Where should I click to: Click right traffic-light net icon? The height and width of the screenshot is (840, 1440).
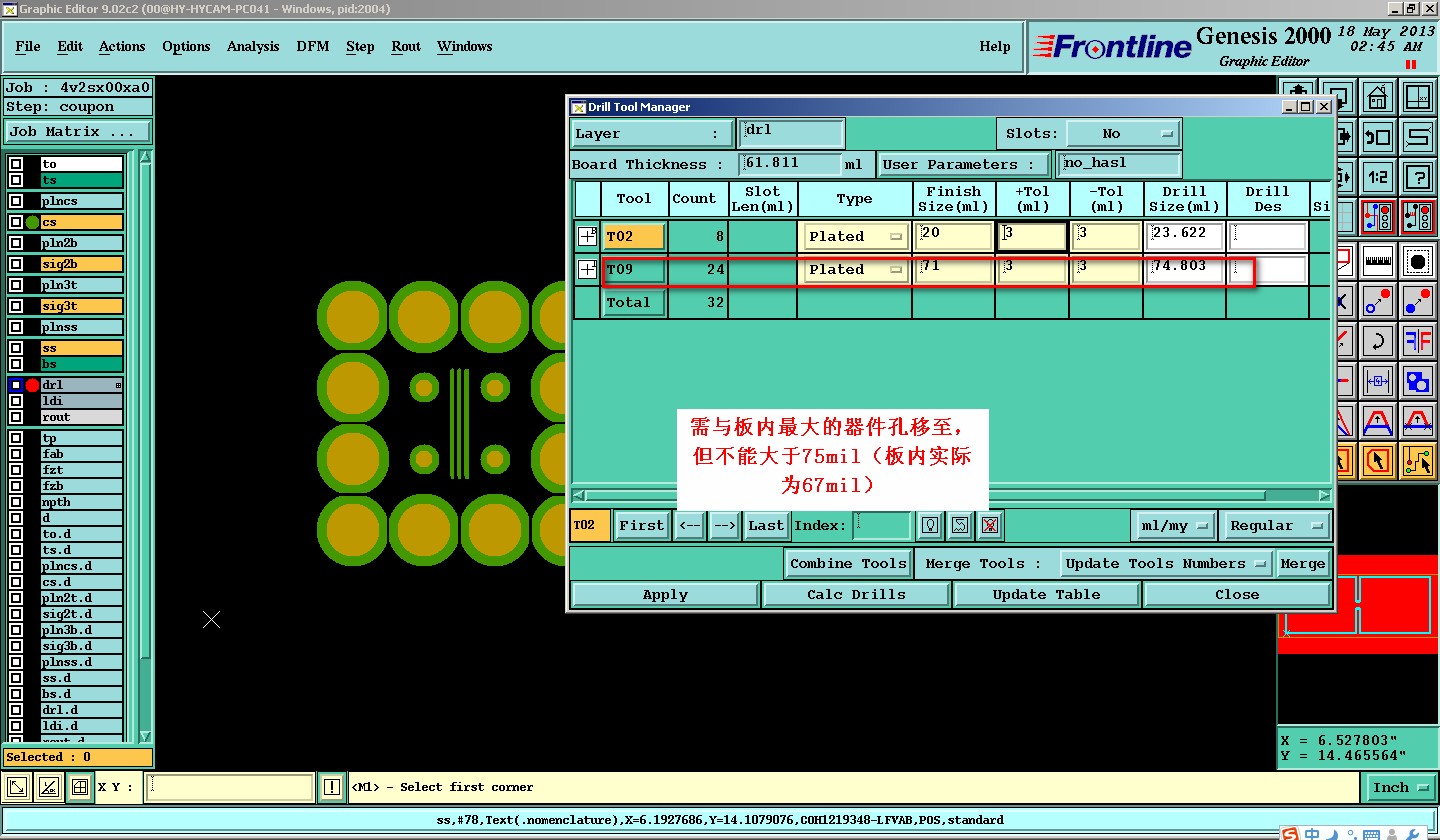pyautogui.click(x=1418, y=217)
